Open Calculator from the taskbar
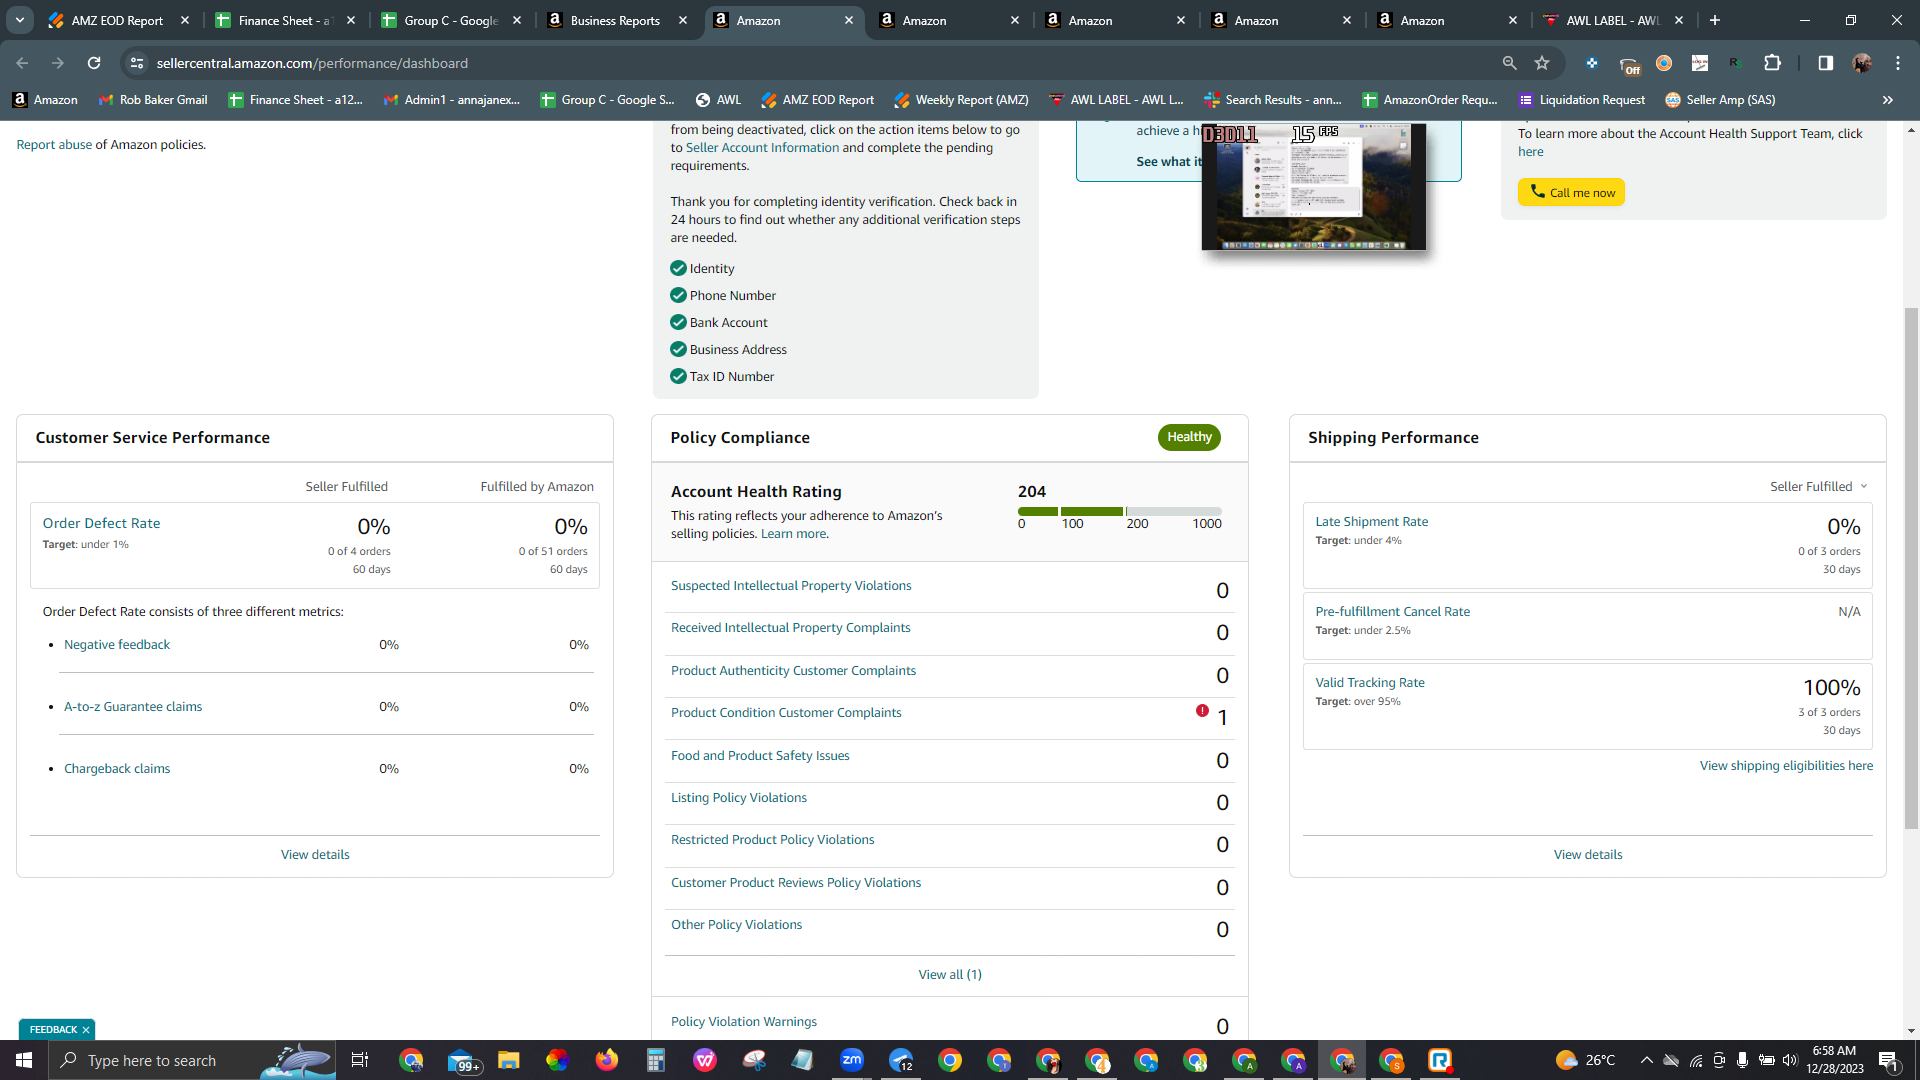Screen dimensions: 1920x1080 pyautogui.click(x=656, y=1060)
